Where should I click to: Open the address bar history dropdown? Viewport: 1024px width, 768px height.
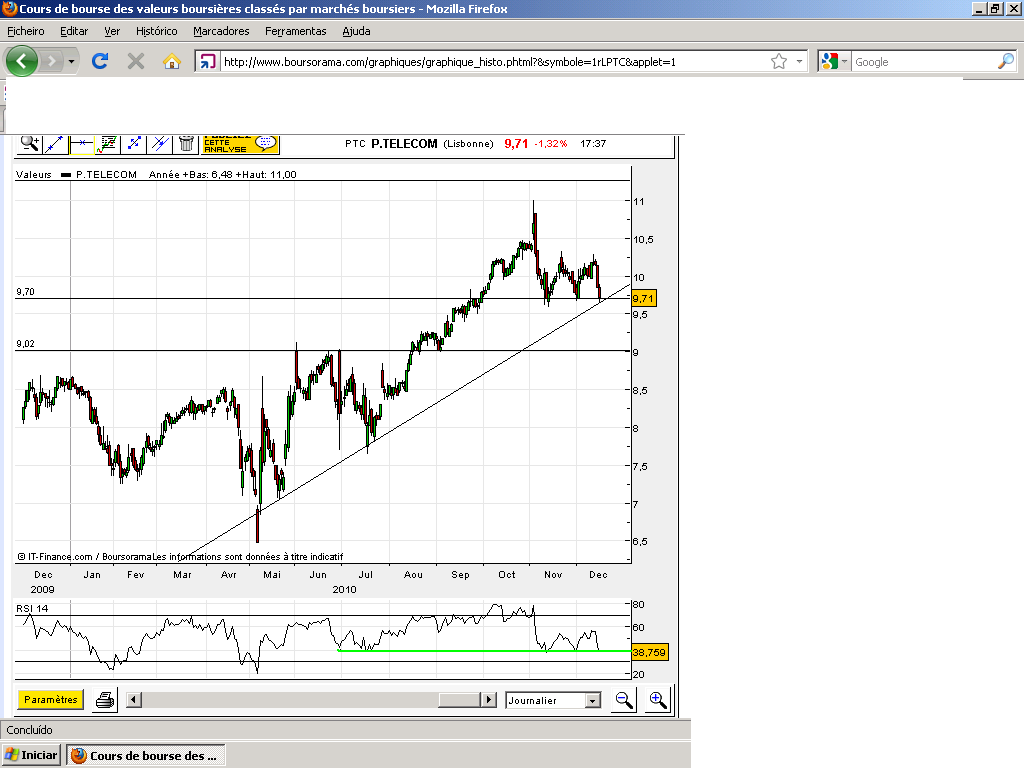[x=799, y=62]
